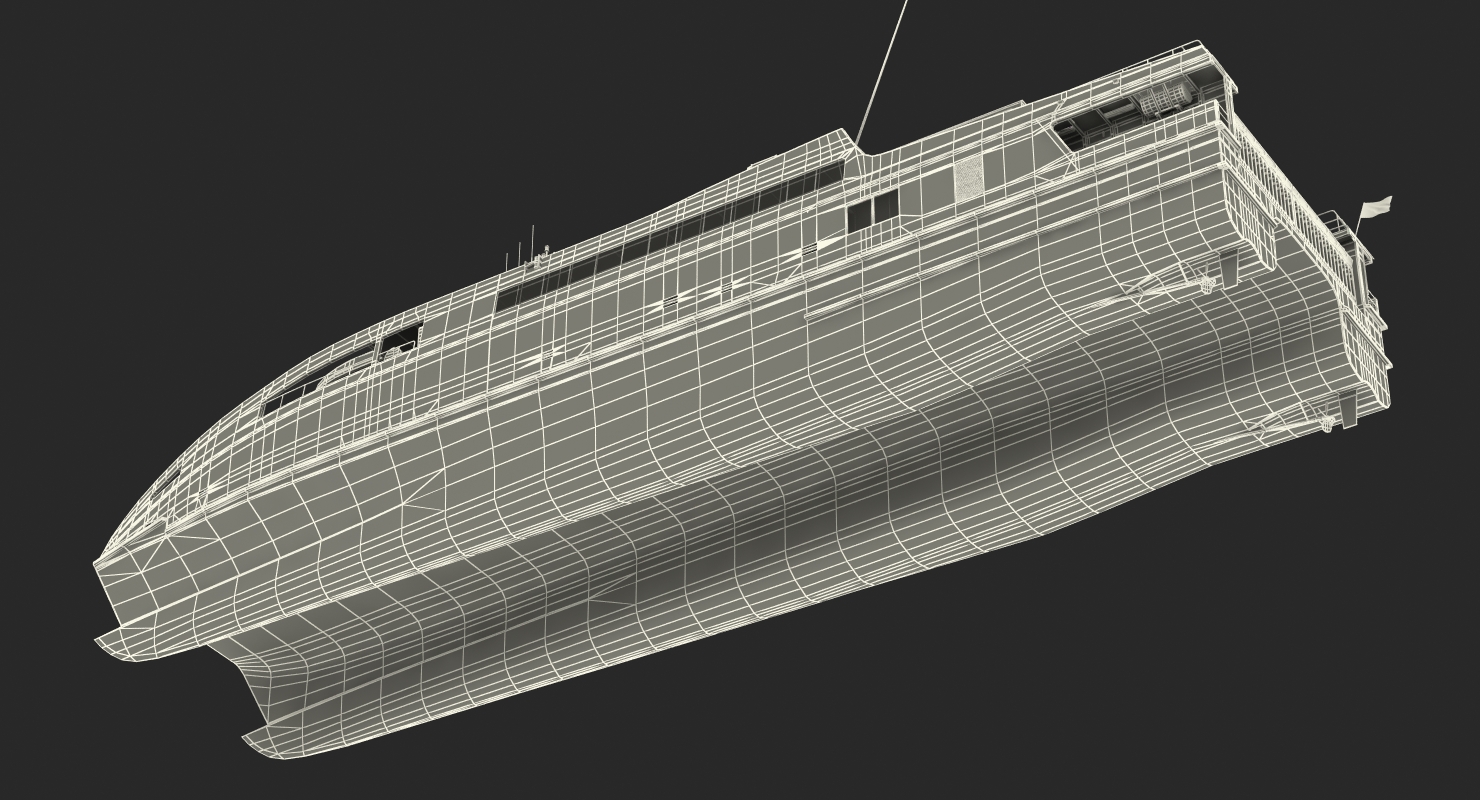Click the lower water-jet propulsor near the stern corner

tap(1328, 425)
